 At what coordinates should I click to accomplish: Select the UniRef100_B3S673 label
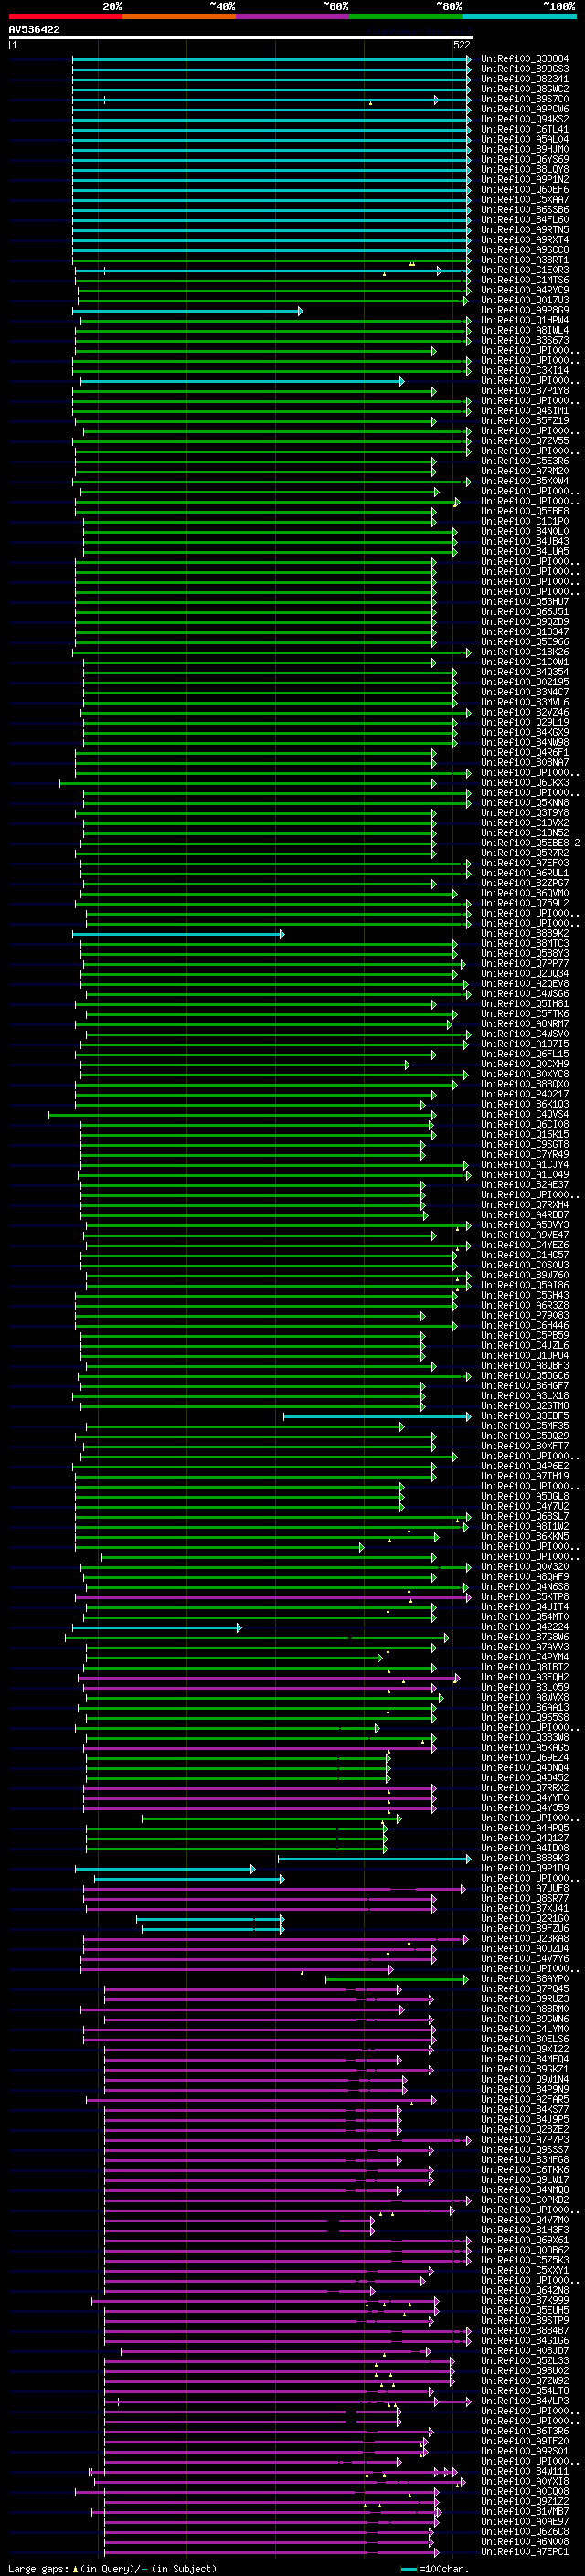coord(525,340)
